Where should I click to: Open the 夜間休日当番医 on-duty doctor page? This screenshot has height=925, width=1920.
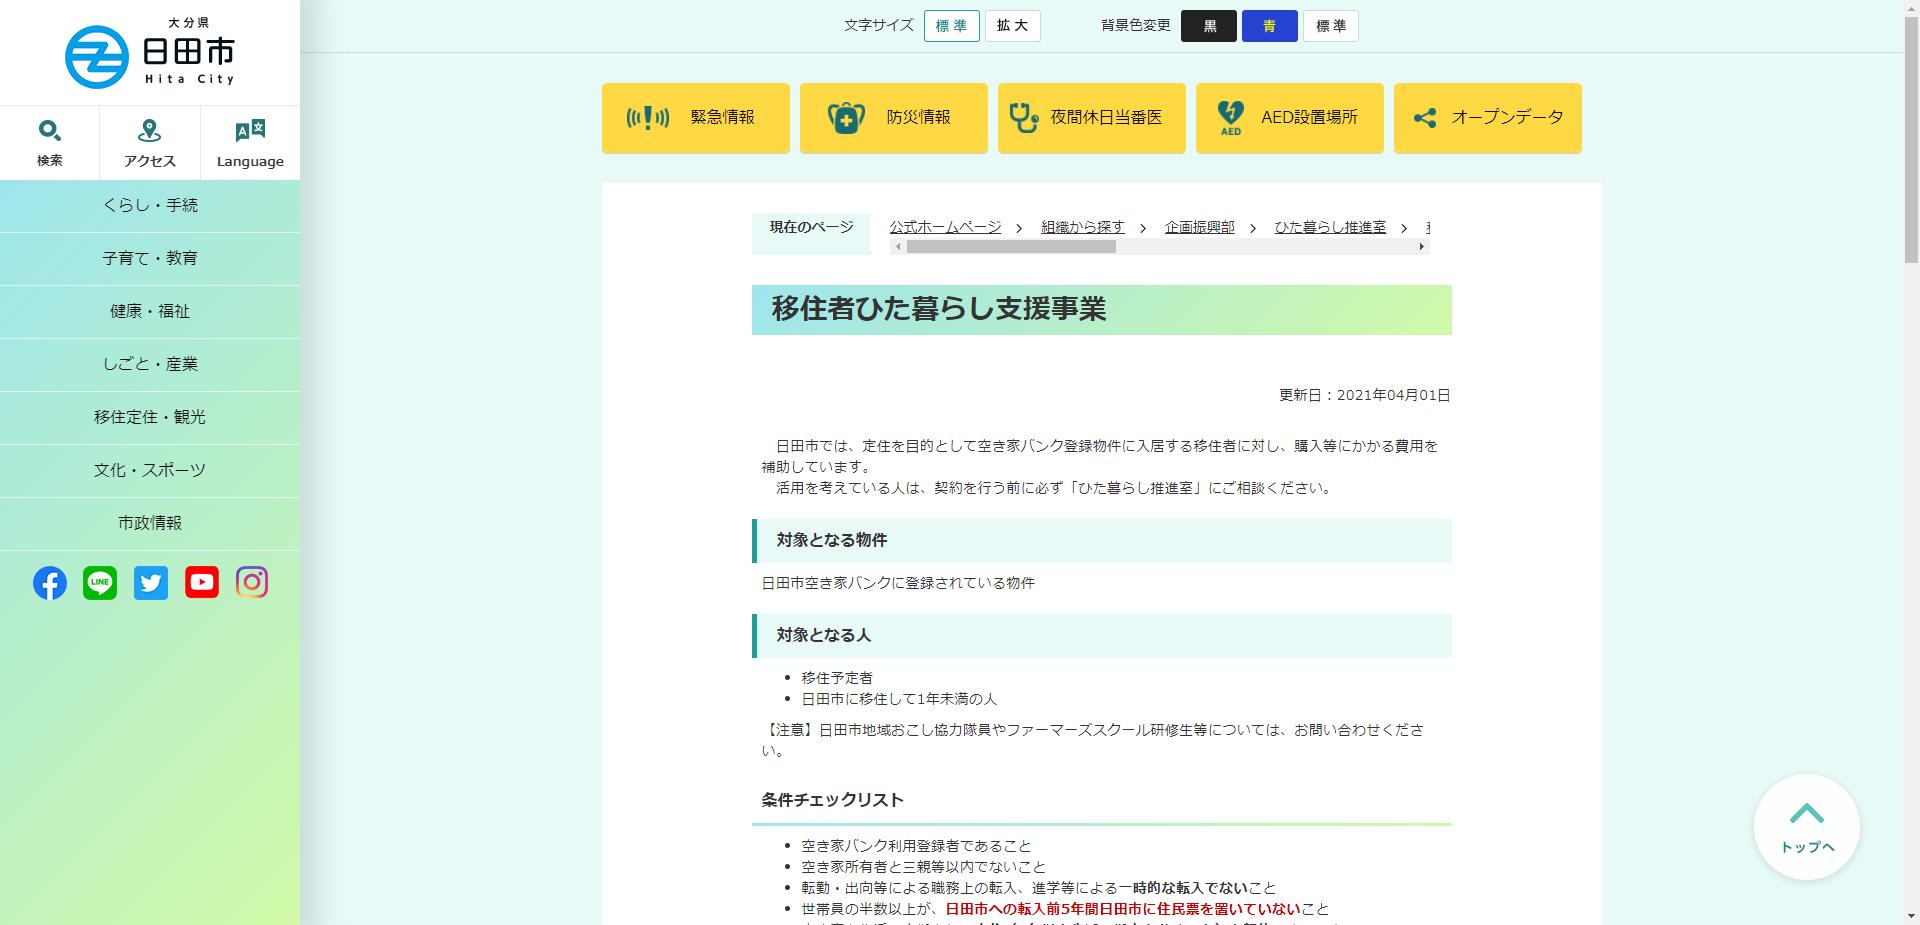[1091, 117]
